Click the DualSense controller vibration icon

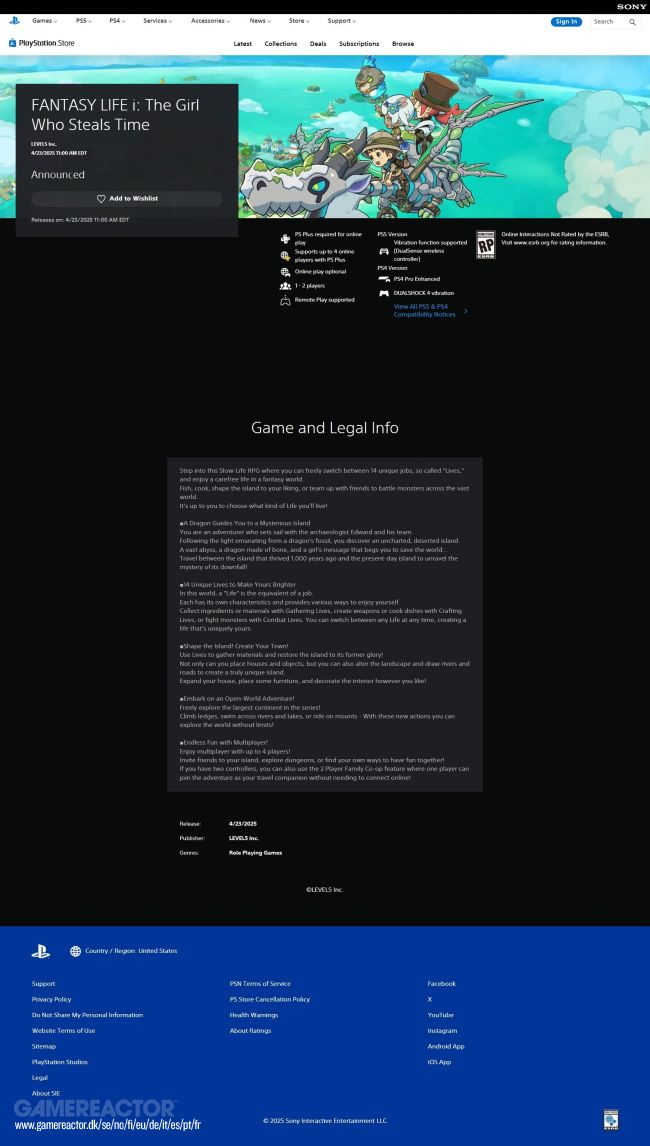(x=383, y=250)
